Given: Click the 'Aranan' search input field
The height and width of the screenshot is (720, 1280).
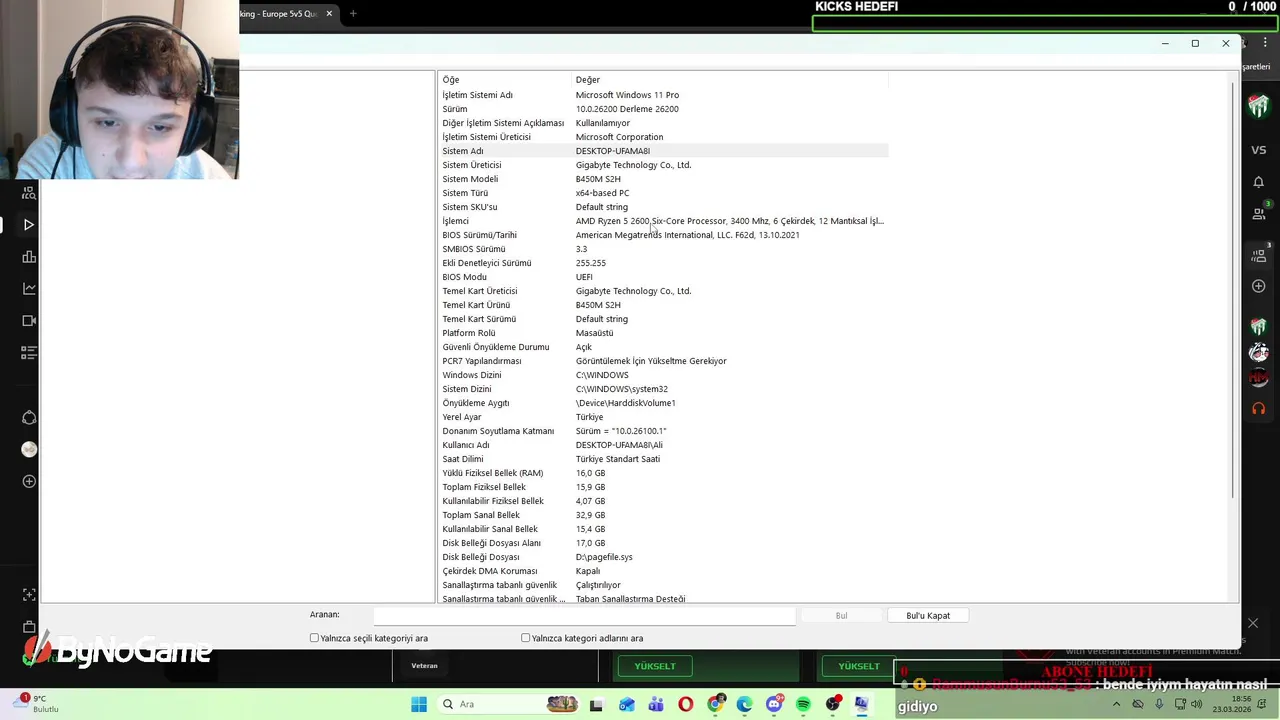Looking at the screenshot, I should point(584,616).
